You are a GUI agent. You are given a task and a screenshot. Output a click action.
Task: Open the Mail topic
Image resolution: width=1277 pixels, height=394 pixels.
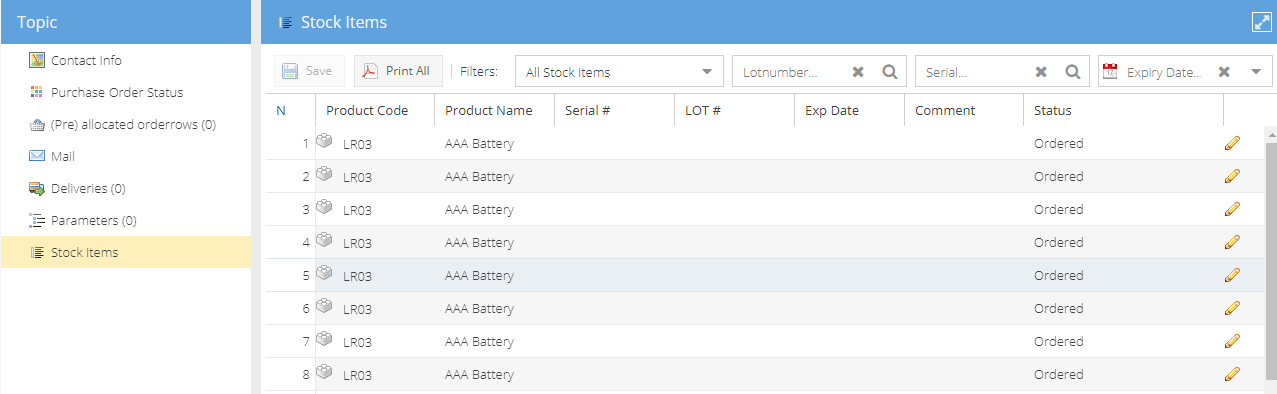pyautogui.click(x=63, y=156)
